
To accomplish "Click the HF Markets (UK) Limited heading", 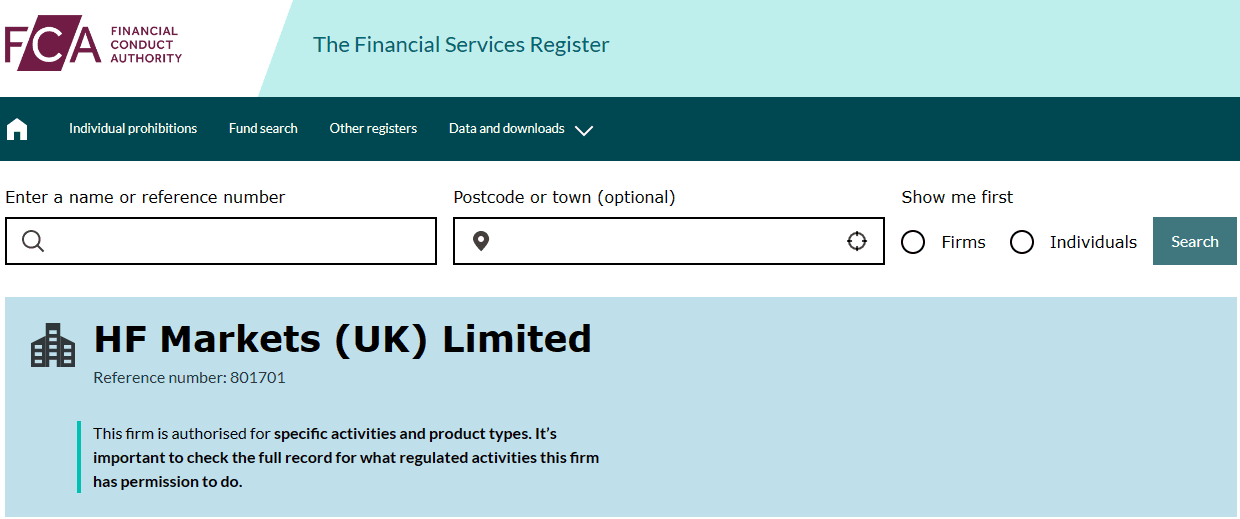I will pos(342,340).
